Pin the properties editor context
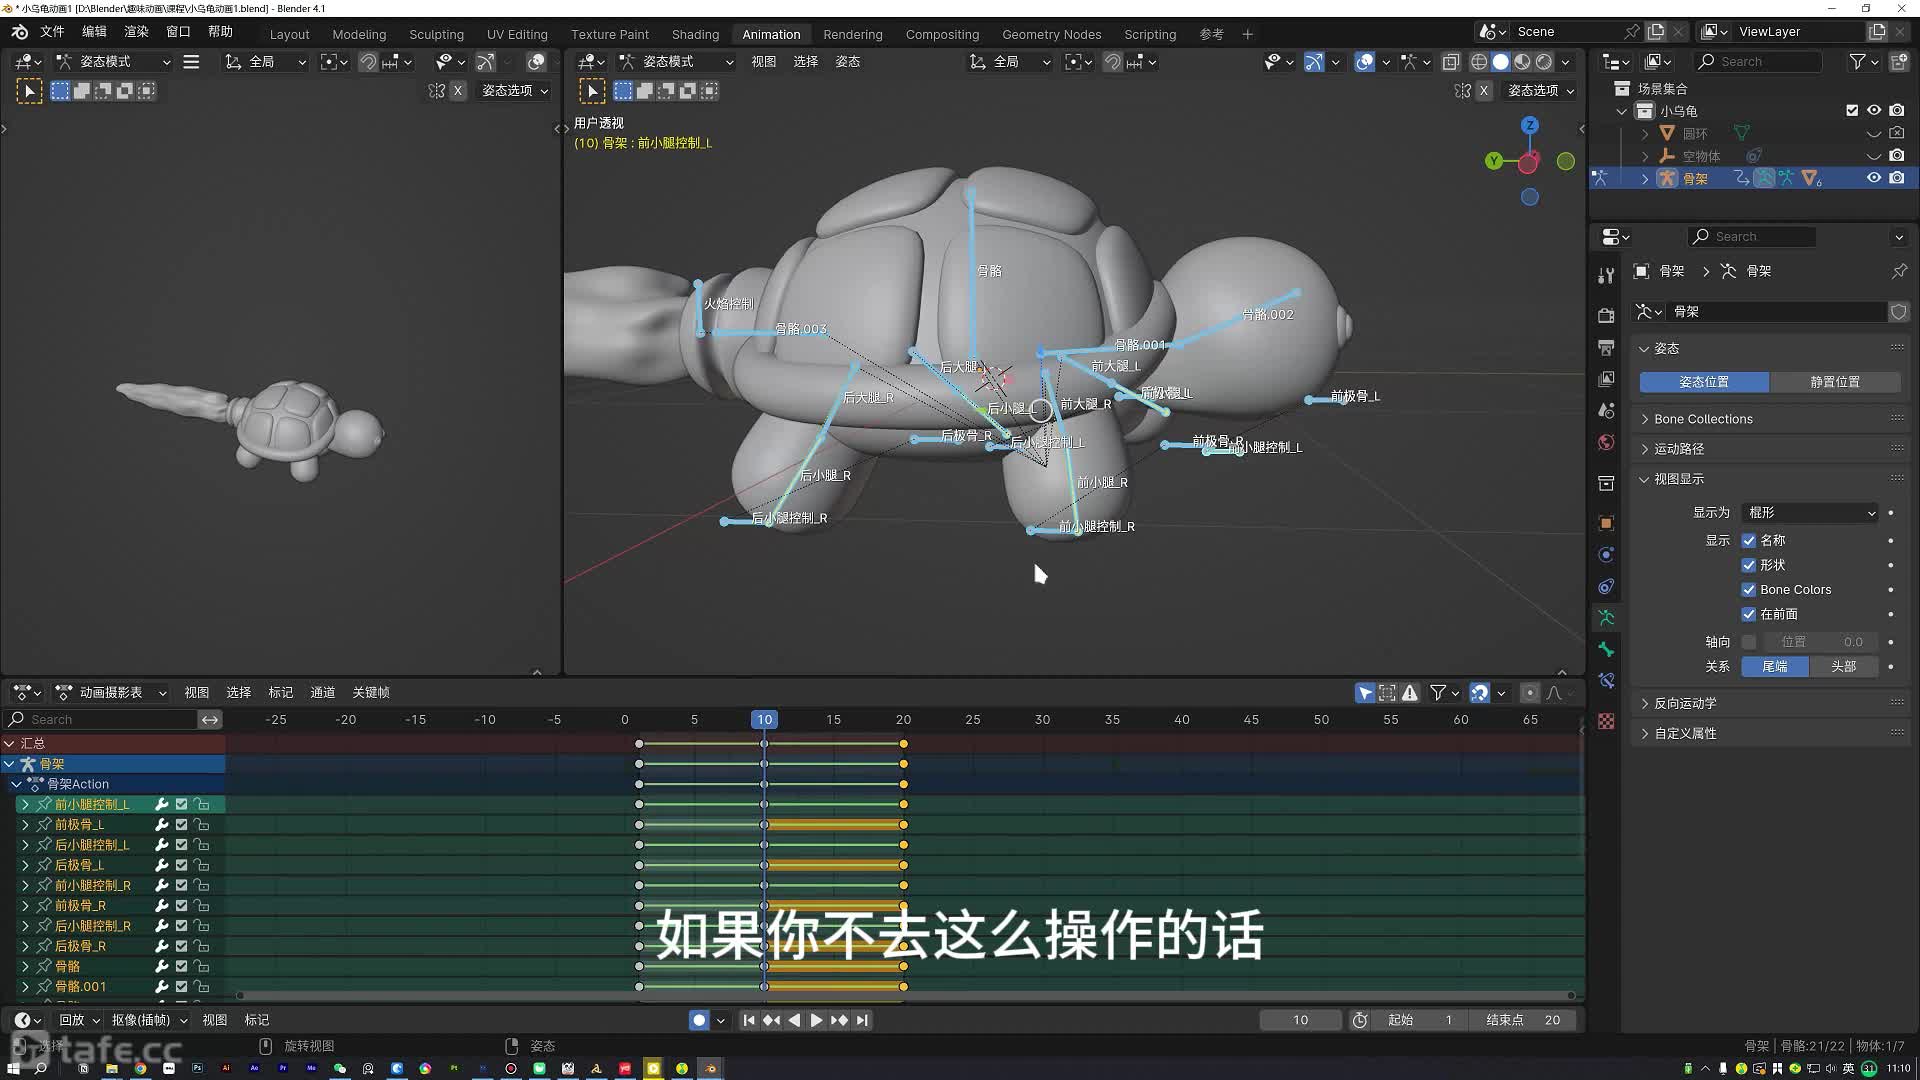 [1899, 271]
